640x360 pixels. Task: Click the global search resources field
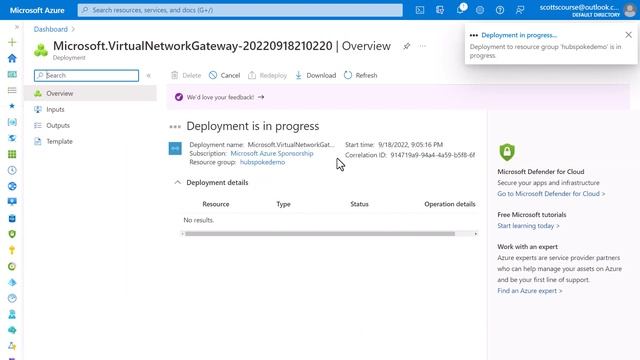point(240,10)
